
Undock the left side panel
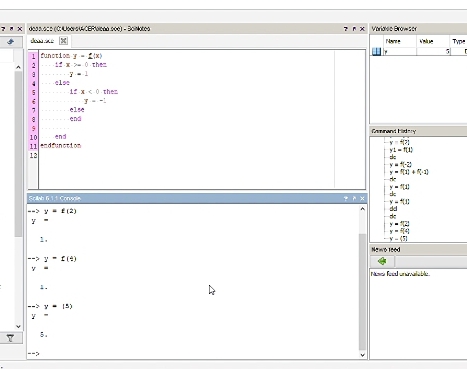click(x=11, y=29)
